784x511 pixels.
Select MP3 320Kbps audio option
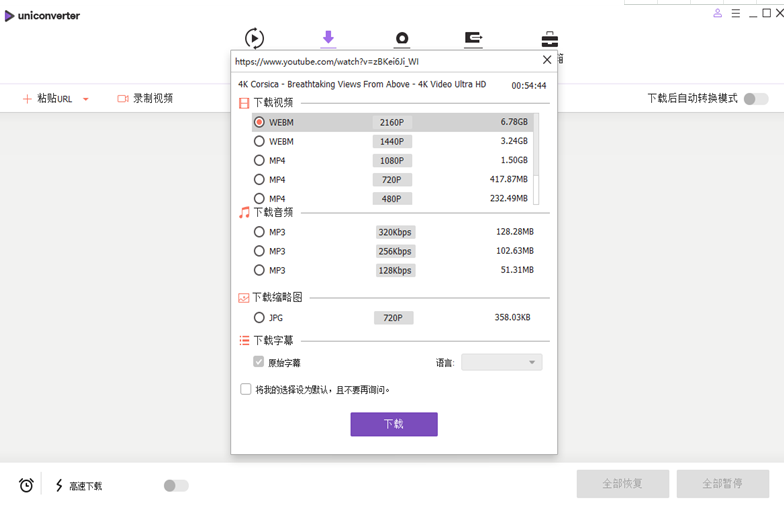[394, 232]
